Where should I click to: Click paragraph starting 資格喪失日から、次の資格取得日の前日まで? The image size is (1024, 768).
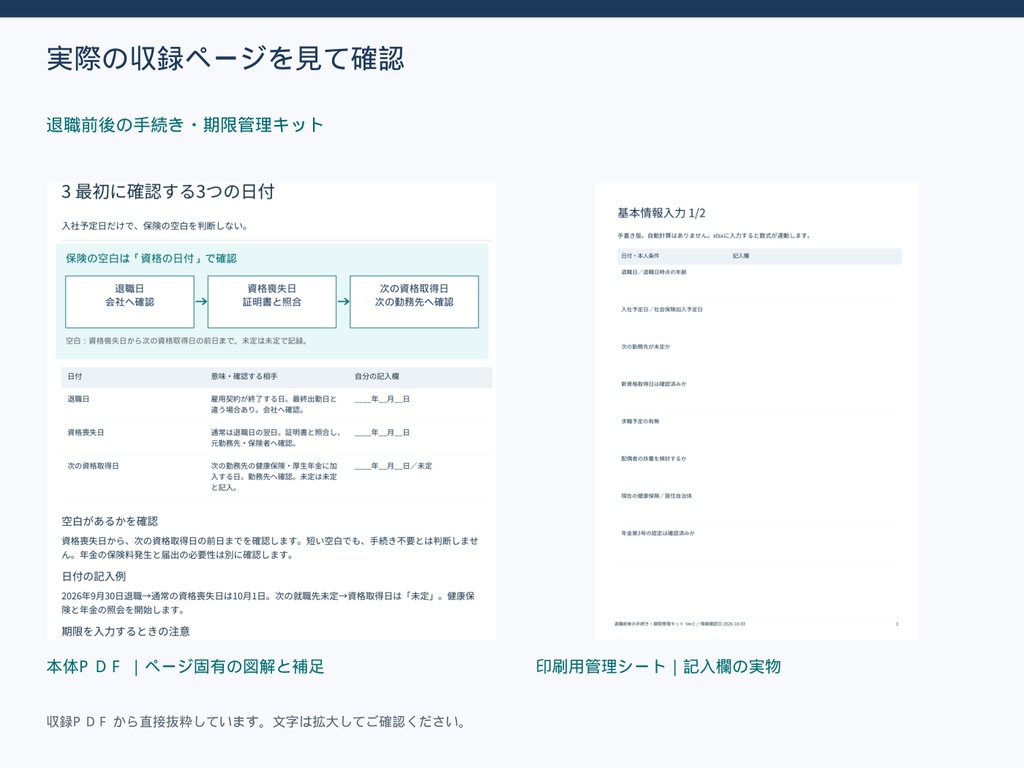[270, 548]
